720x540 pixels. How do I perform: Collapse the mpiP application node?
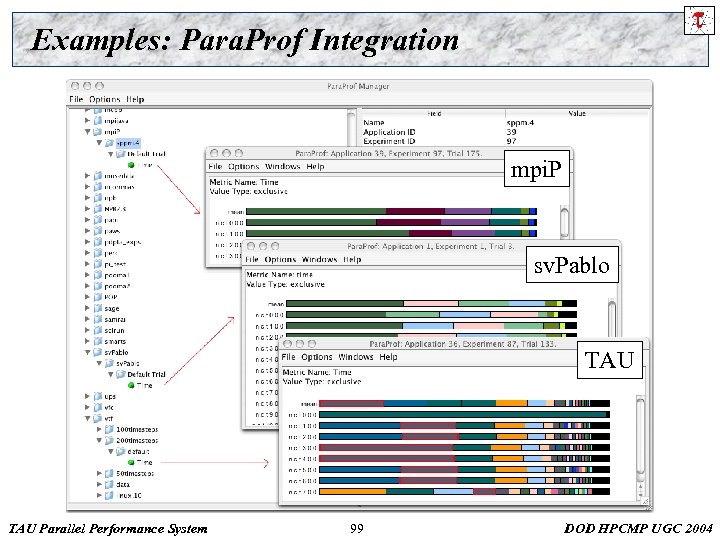click(x=87, y=132)
